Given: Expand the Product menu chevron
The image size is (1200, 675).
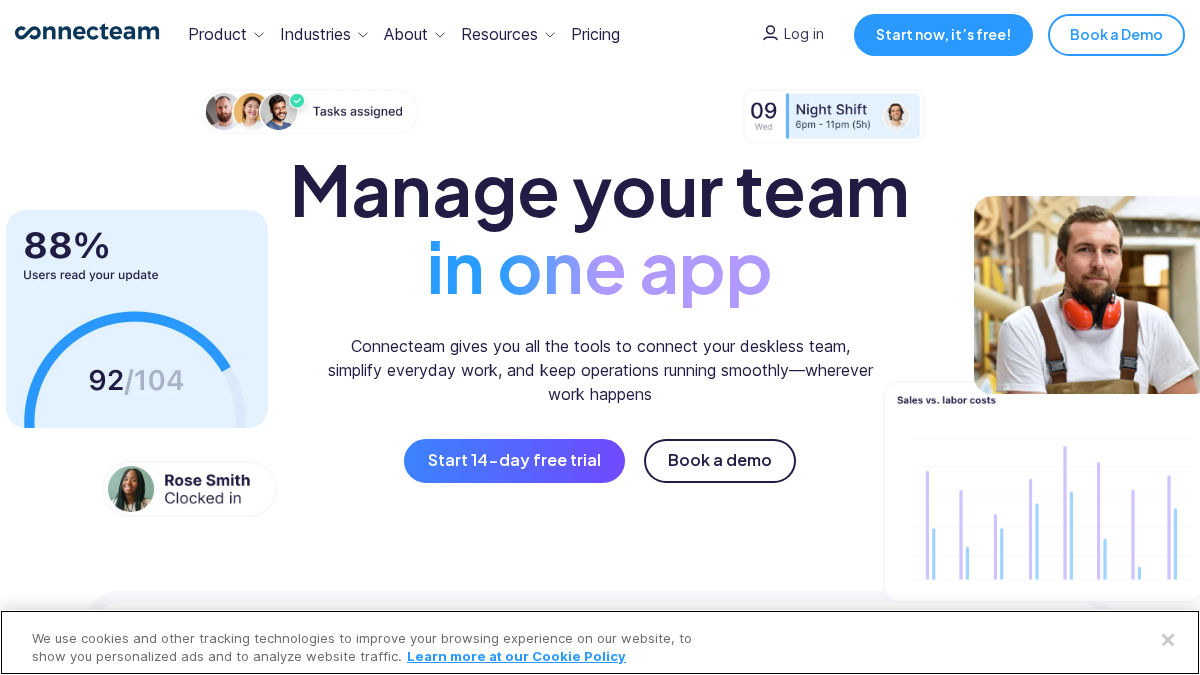Looking at the screenshot, I should (x=259, y=35).
